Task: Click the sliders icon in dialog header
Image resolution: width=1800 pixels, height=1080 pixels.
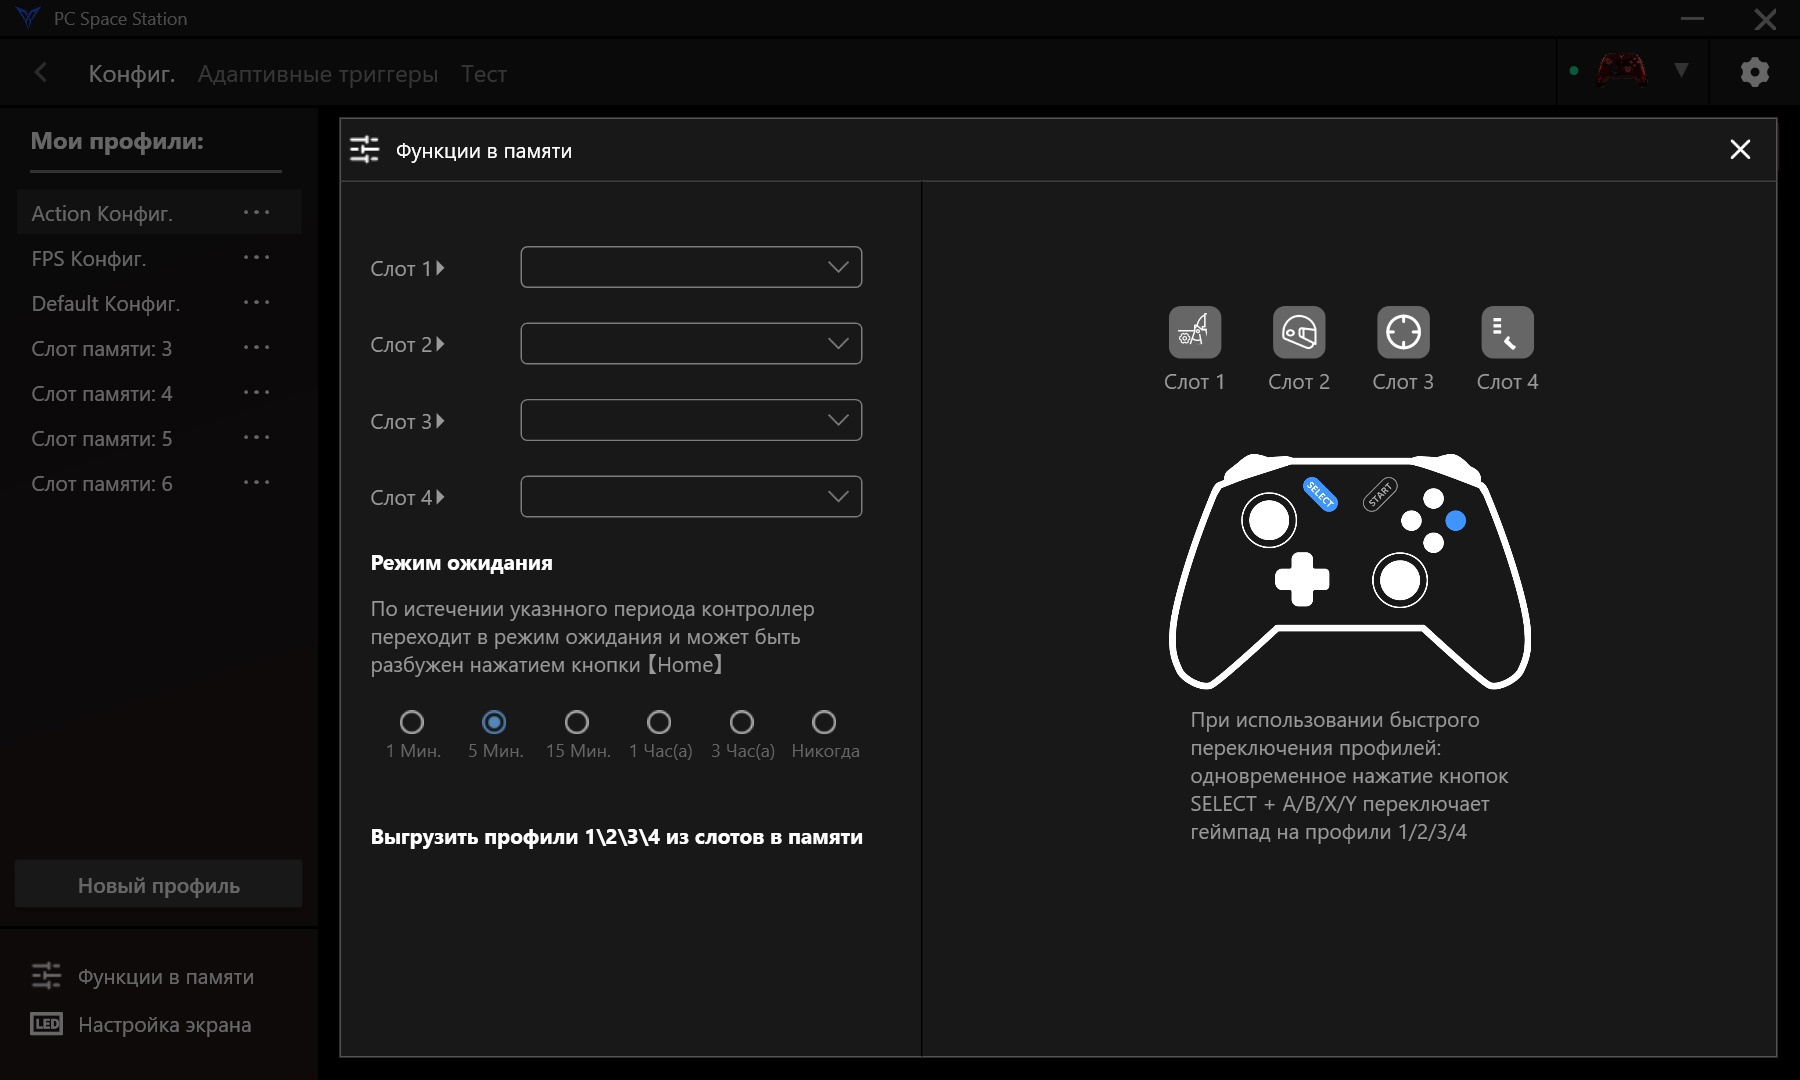Action: (x=364, y=150)
